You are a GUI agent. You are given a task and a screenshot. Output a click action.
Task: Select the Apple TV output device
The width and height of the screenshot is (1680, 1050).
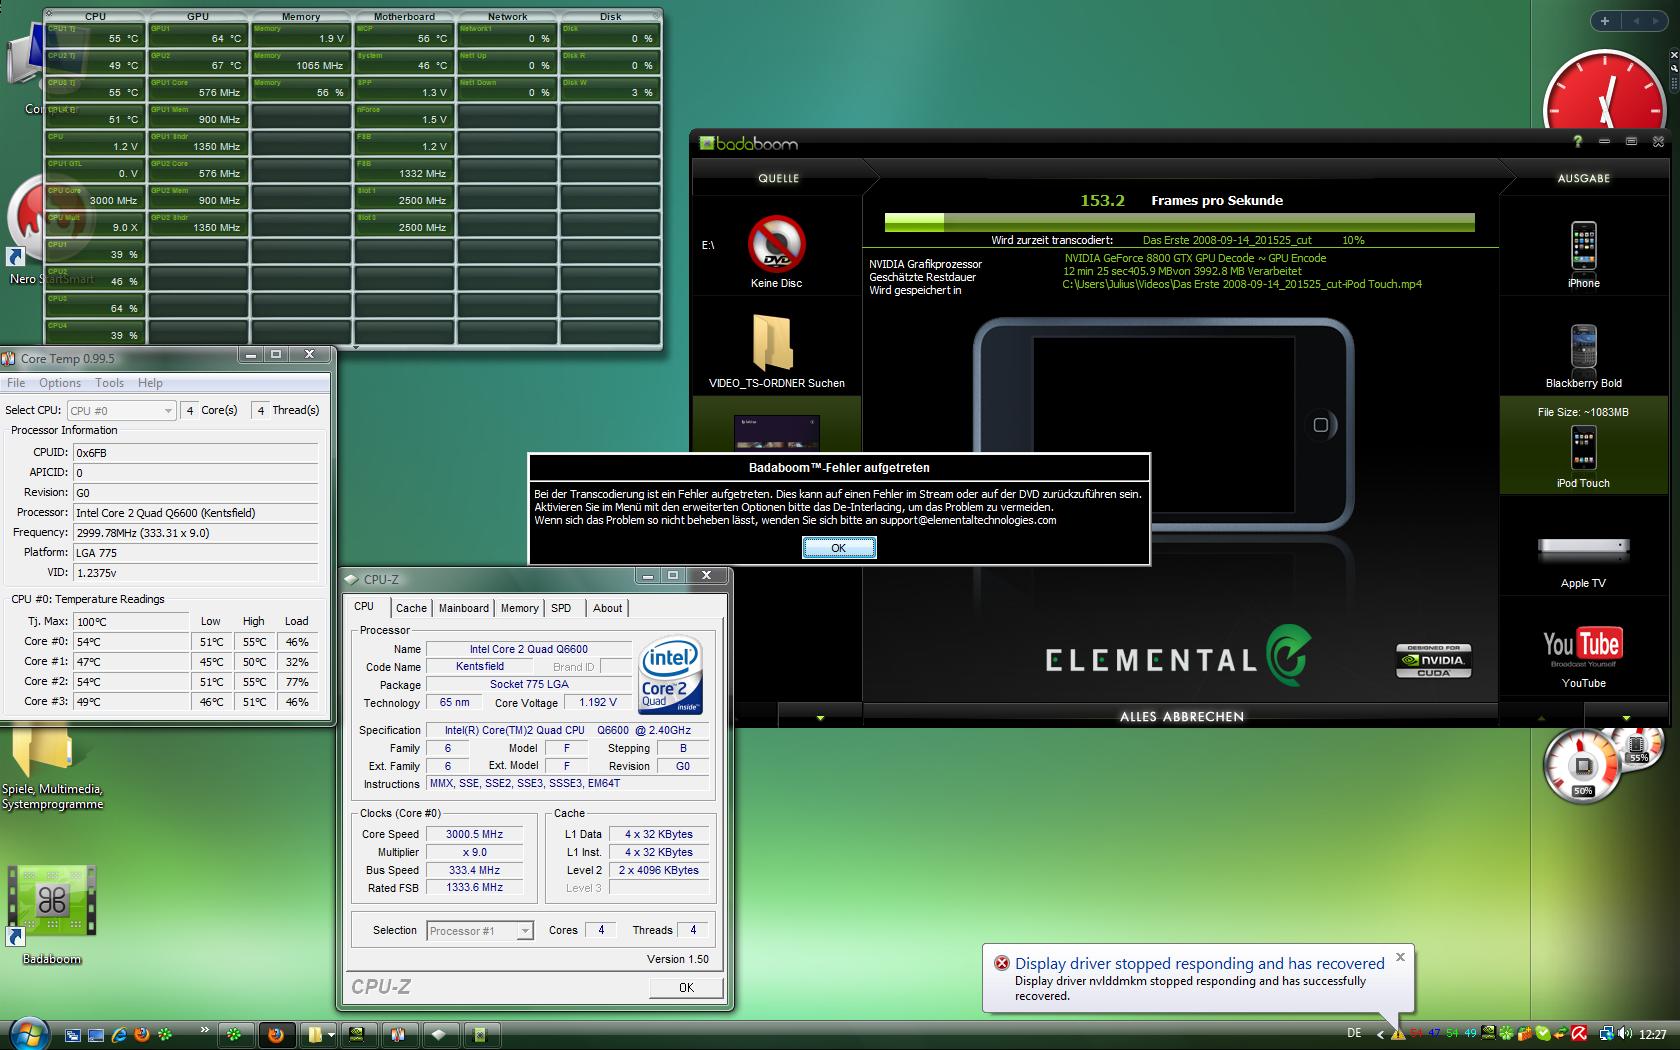pos(1583,548)
